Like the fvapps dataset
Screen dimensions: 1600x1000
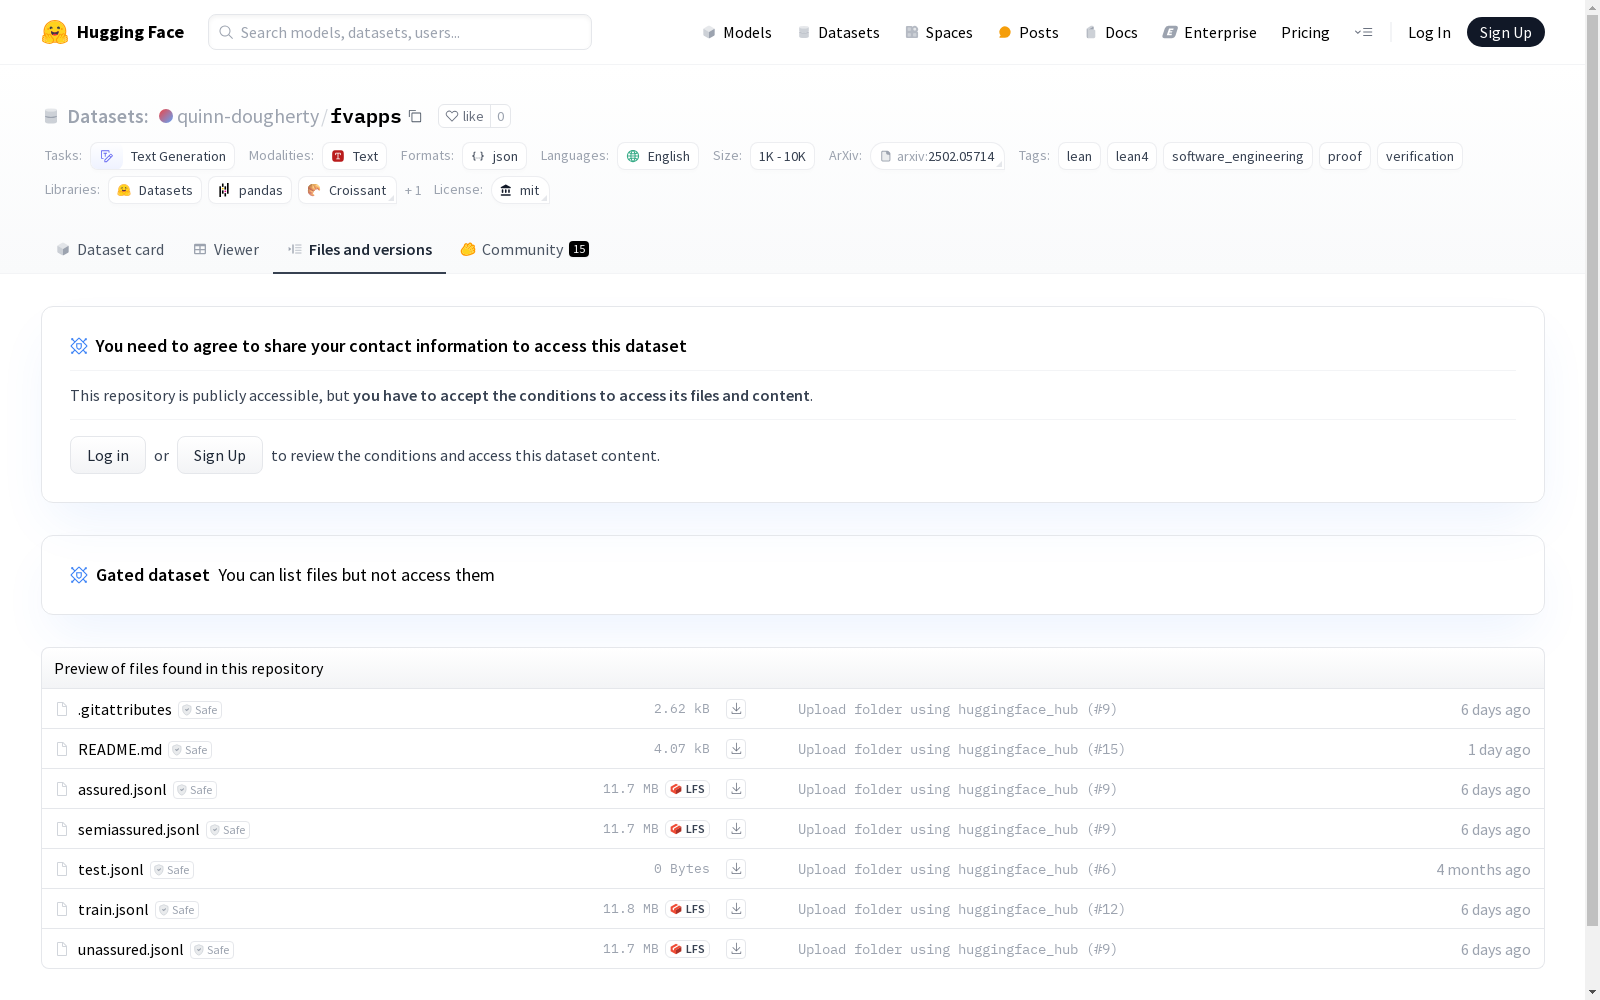point(464,116)
